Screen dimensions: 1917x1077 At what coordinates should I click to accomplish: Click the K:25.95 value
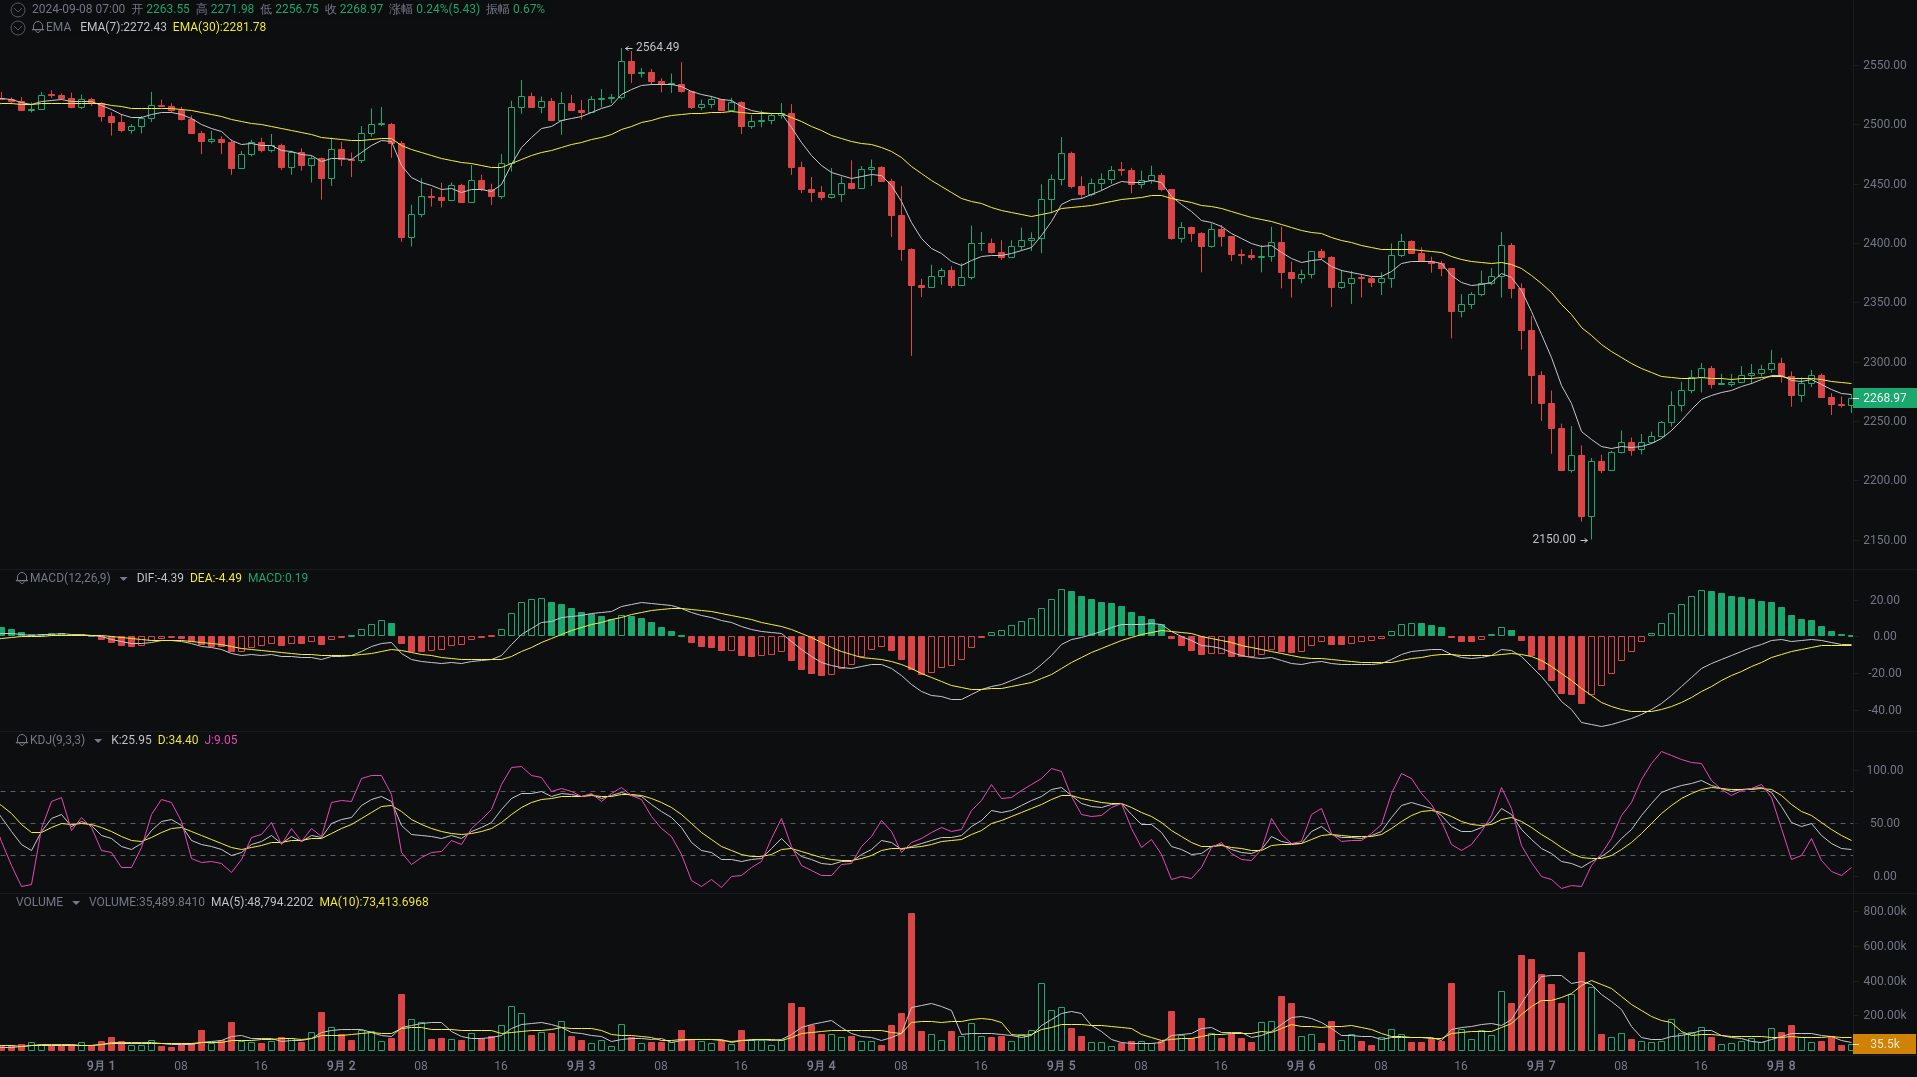coord(131,740)
